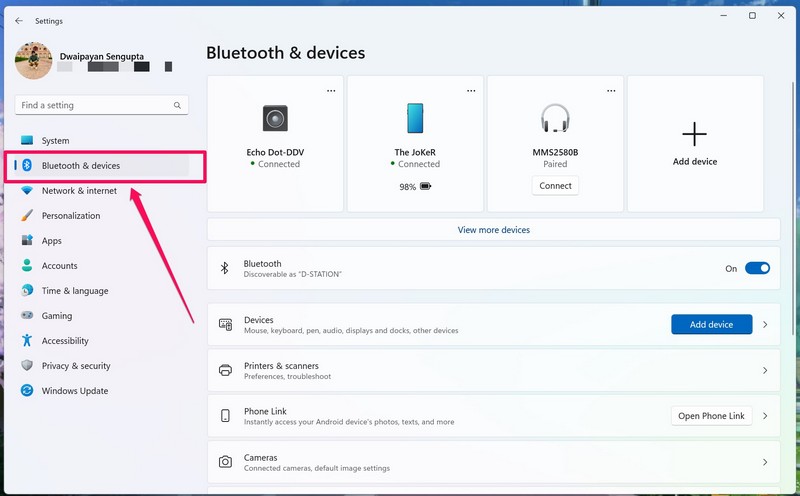Click the Phone Link phone icon
The image size is (800, 496).
click(225, 416)
